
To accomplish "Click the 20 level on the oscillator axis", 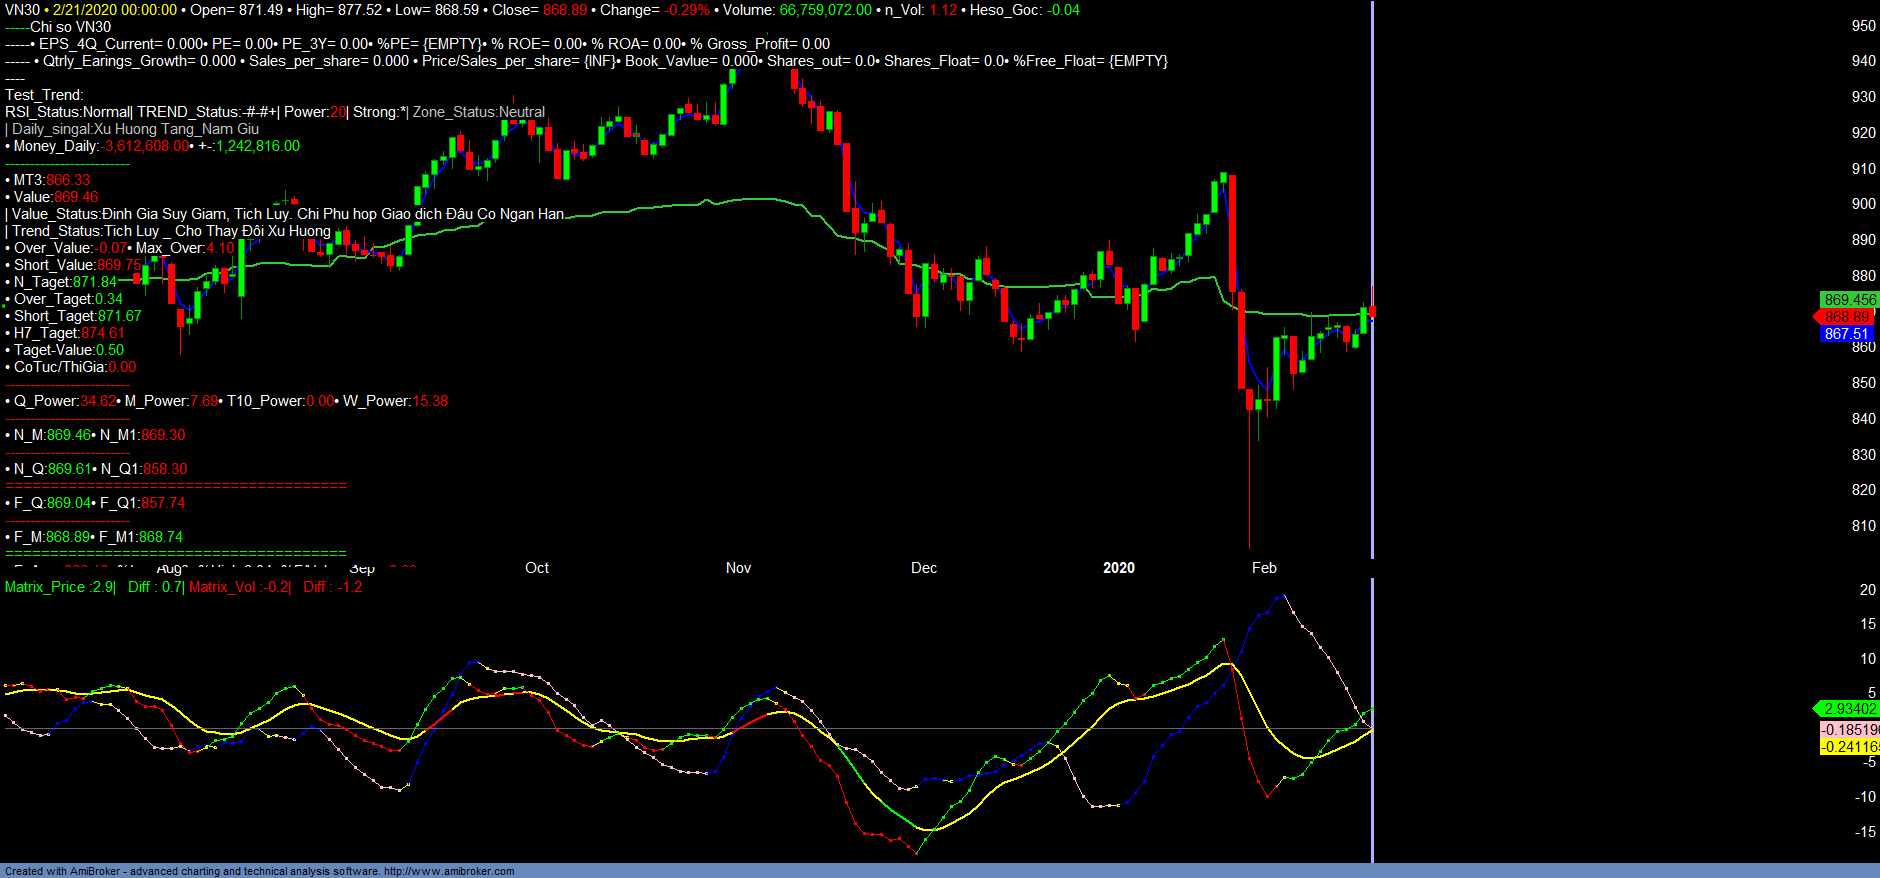I will pos(1867,590).
